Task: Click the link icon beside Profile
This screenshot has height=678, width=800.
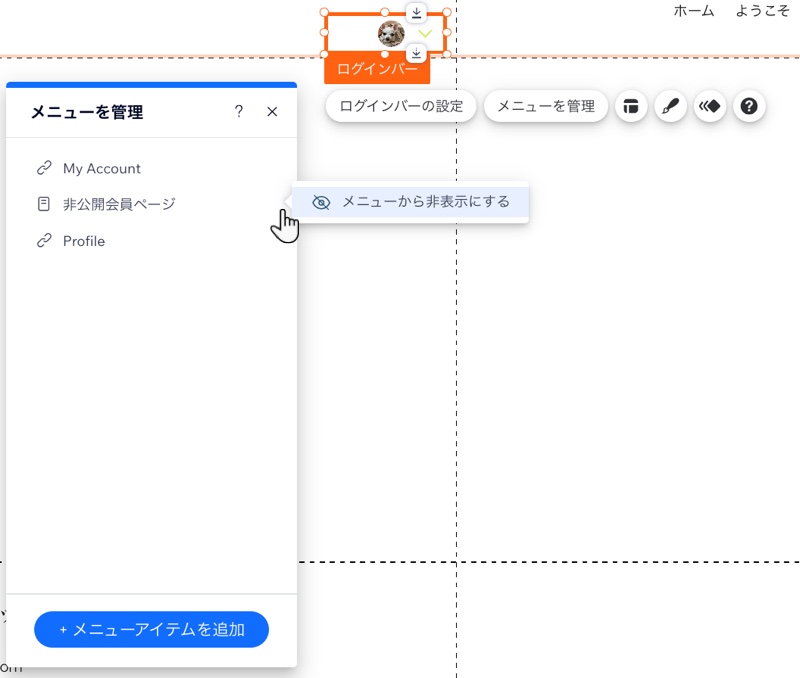Action: click(x=42, y=241)
